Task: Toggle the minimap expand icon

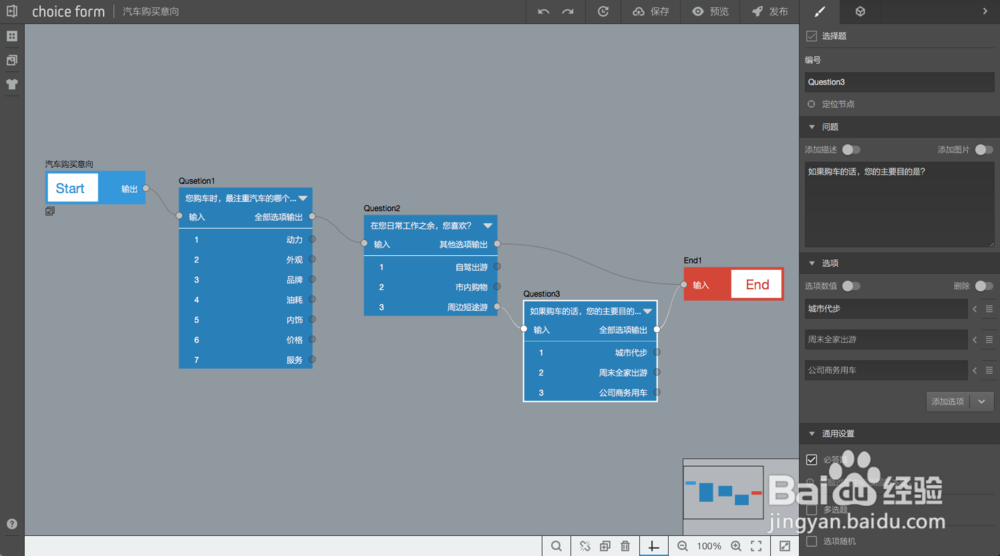Action: (785, 546)
